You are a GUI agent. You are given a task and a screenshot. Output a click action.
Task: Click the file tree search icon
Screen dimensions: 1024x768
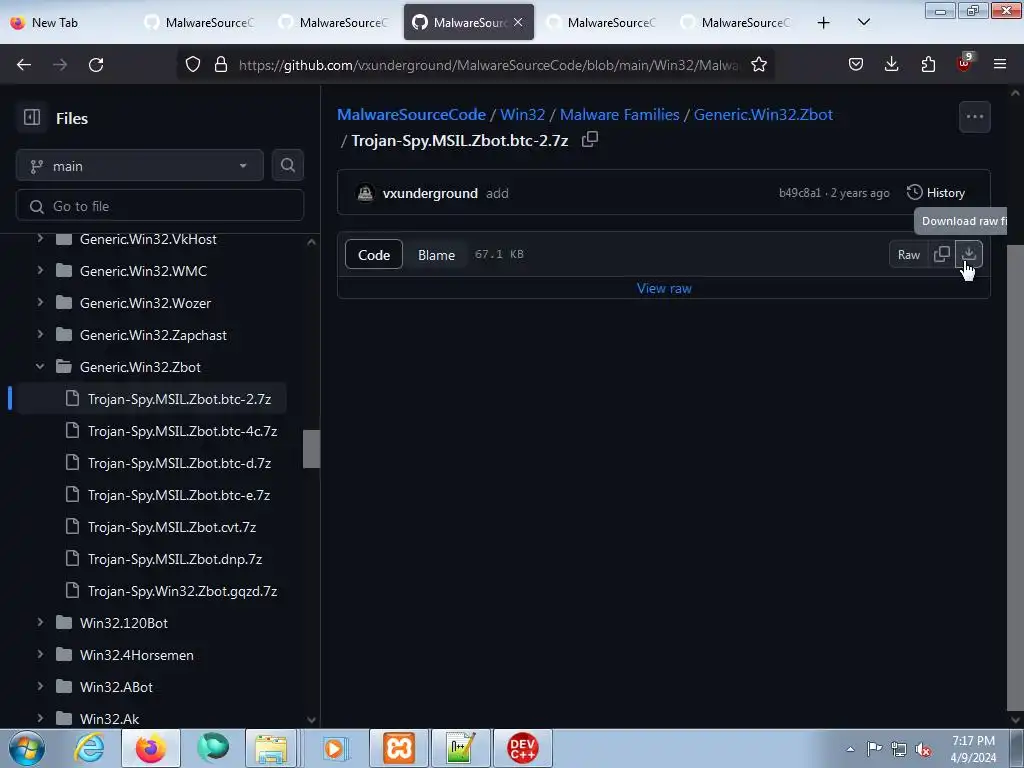[x=287, y=165]
